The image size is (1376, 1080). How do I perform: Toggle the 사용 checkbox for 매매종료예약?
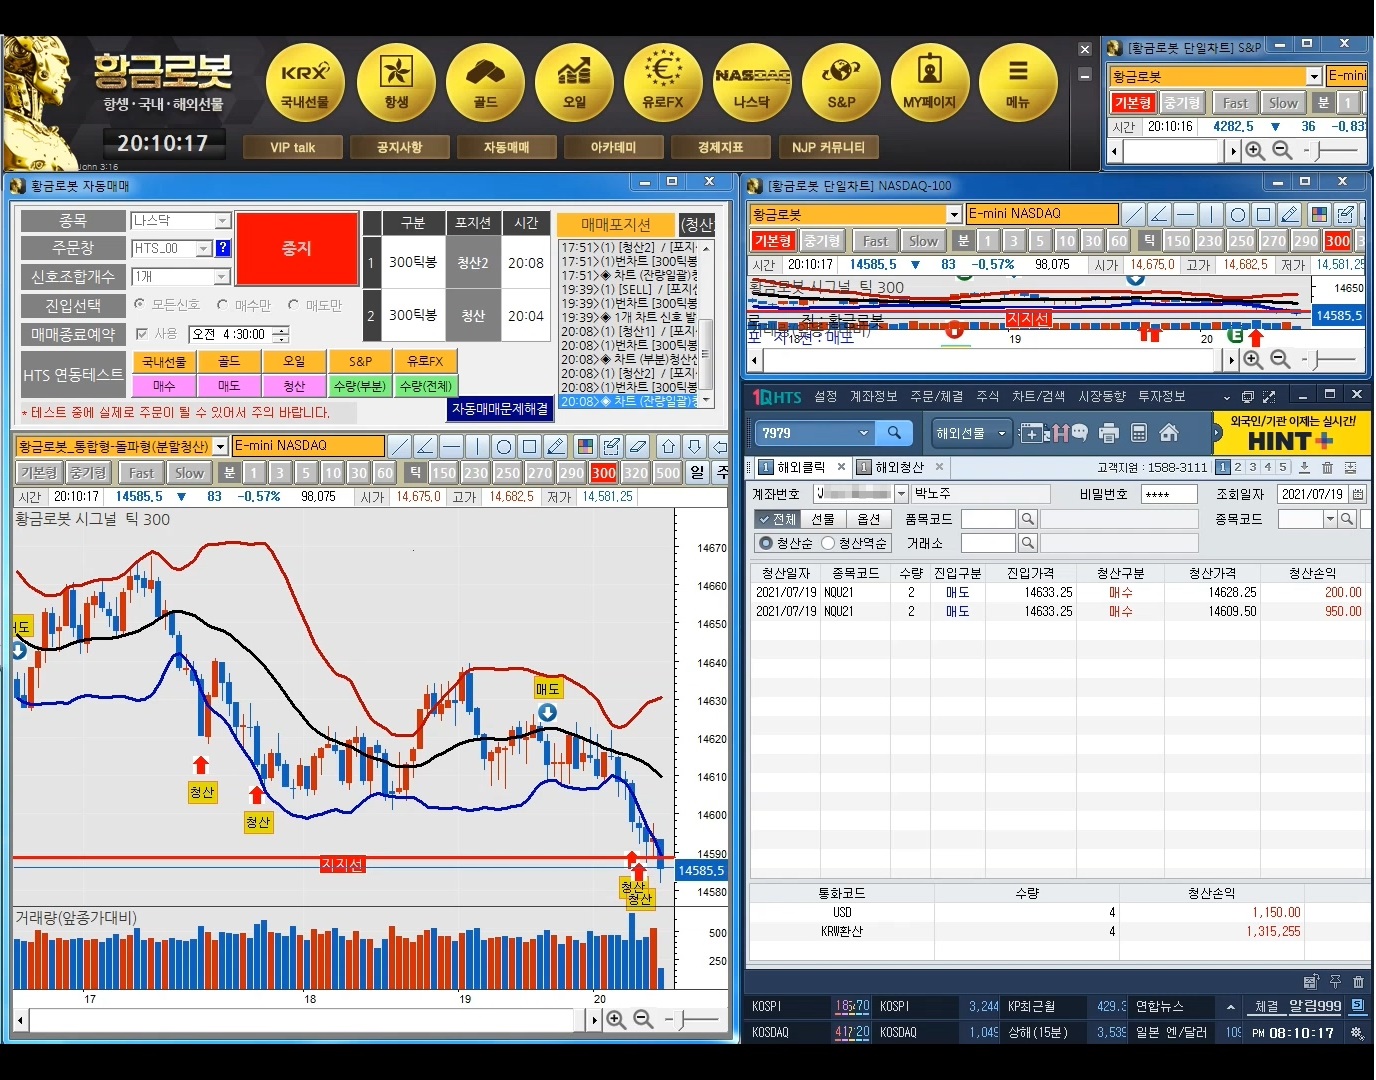coord(142,334)
